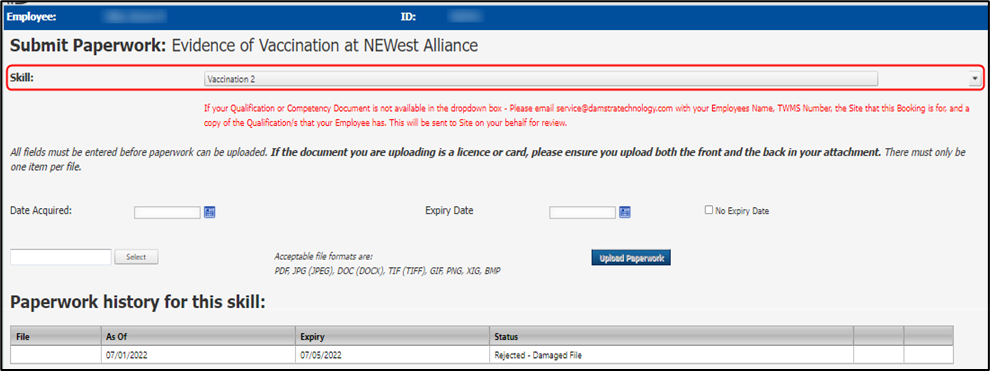This screenshot has height=371, width=990.
Task: Click the Paperwork history for this skill heading
Action: click(x=138, y=303)
